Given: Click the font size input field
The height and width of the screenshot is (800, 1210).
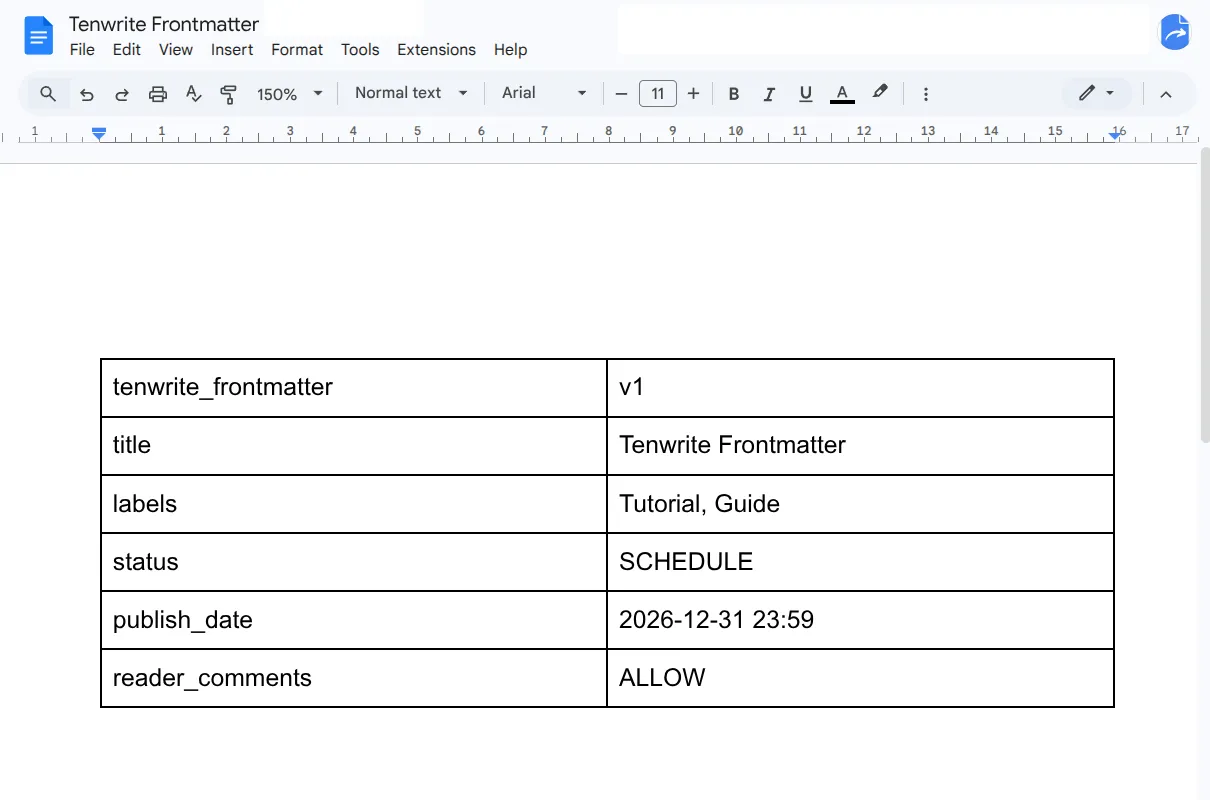Looking at the screenshot, I should (x=657, y=93).
